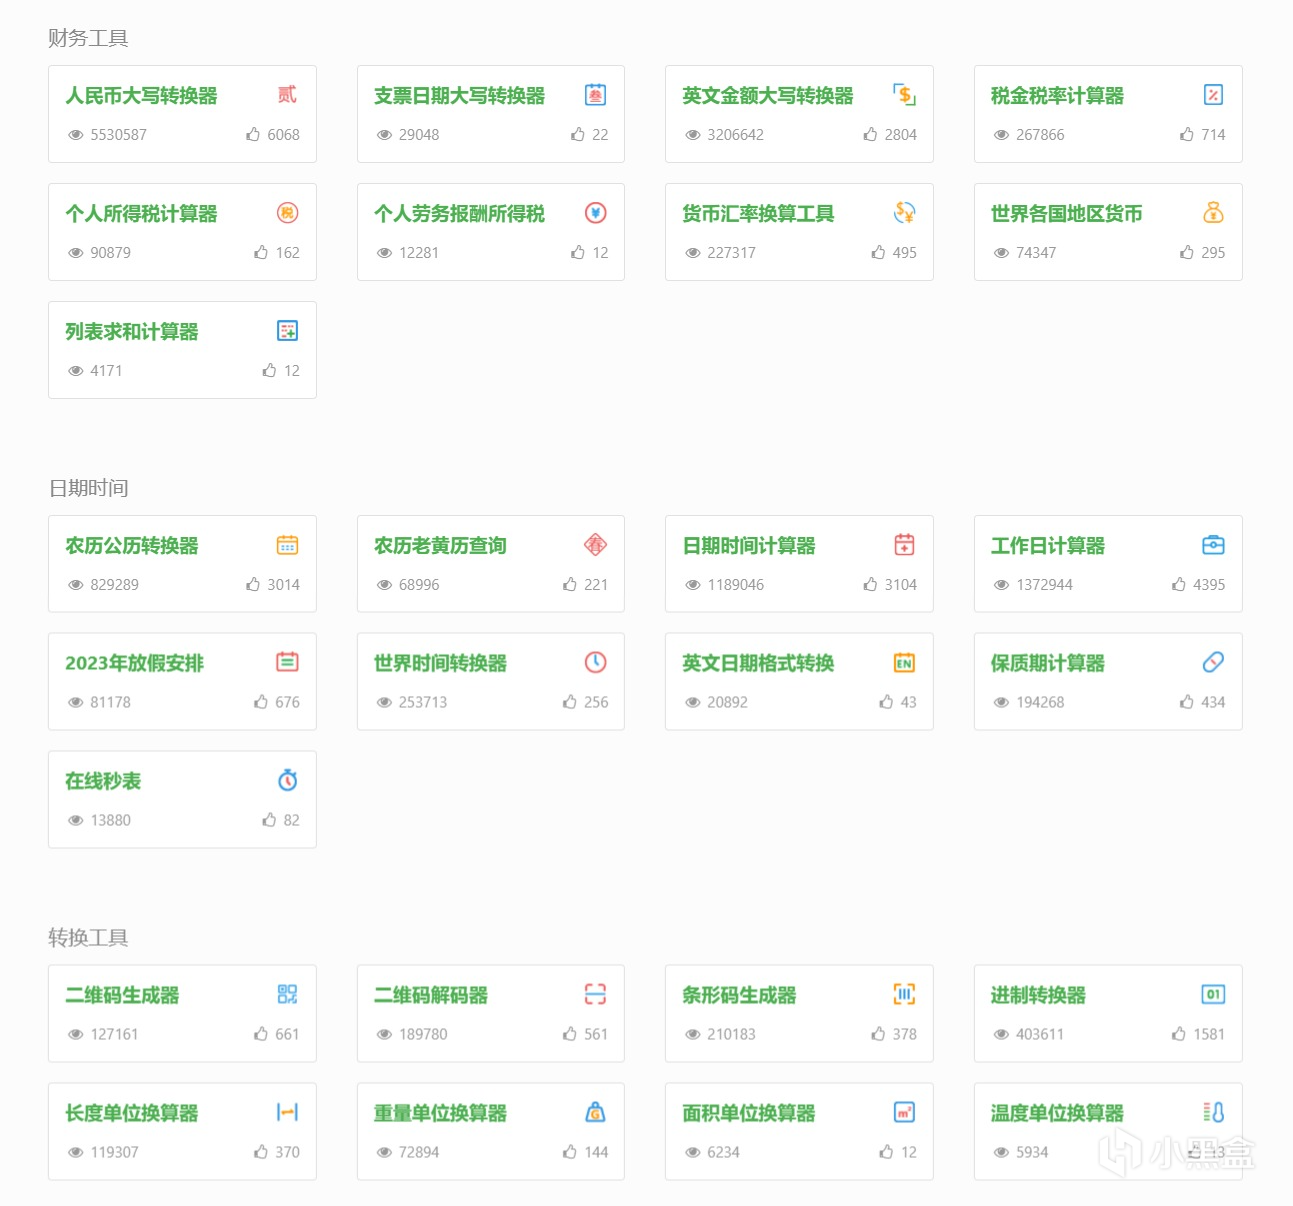The height and width of the screenshot is (1206, 1293).
Task: Click thumbs-up icon beside 12 on 面积单位换算器
Action: pyautogui.click(x=886, y=1152)
